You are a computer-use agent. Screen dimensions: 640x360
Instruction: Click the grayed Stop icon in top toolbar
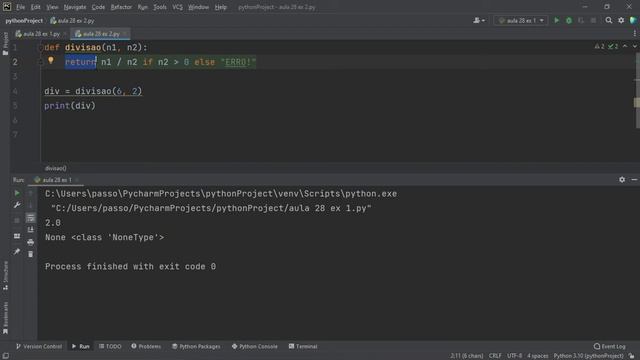(593, 20)
